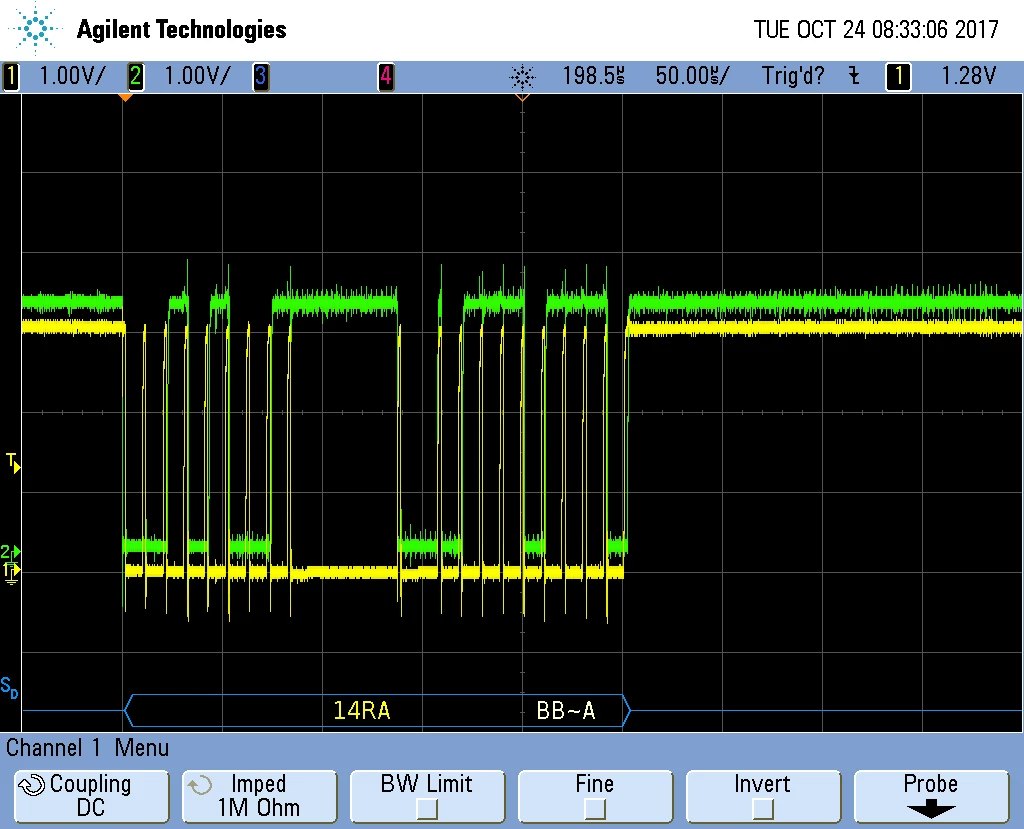This screenshot has width=1024, height=829.
Task: Click the 1.28V trigger level readout
Action: click(968, 76)
